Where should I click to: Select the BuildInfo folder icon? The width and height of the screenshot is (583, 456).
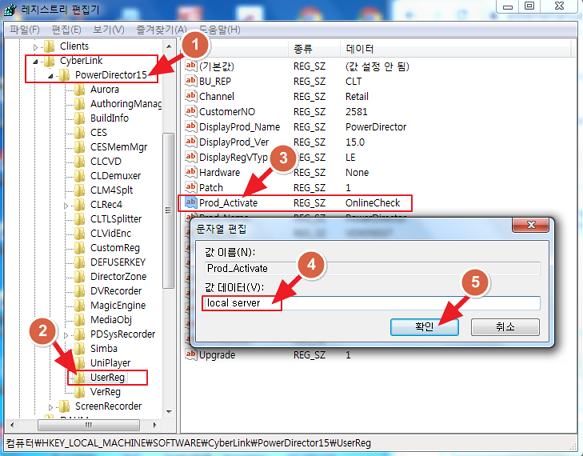tap(79, 118)
